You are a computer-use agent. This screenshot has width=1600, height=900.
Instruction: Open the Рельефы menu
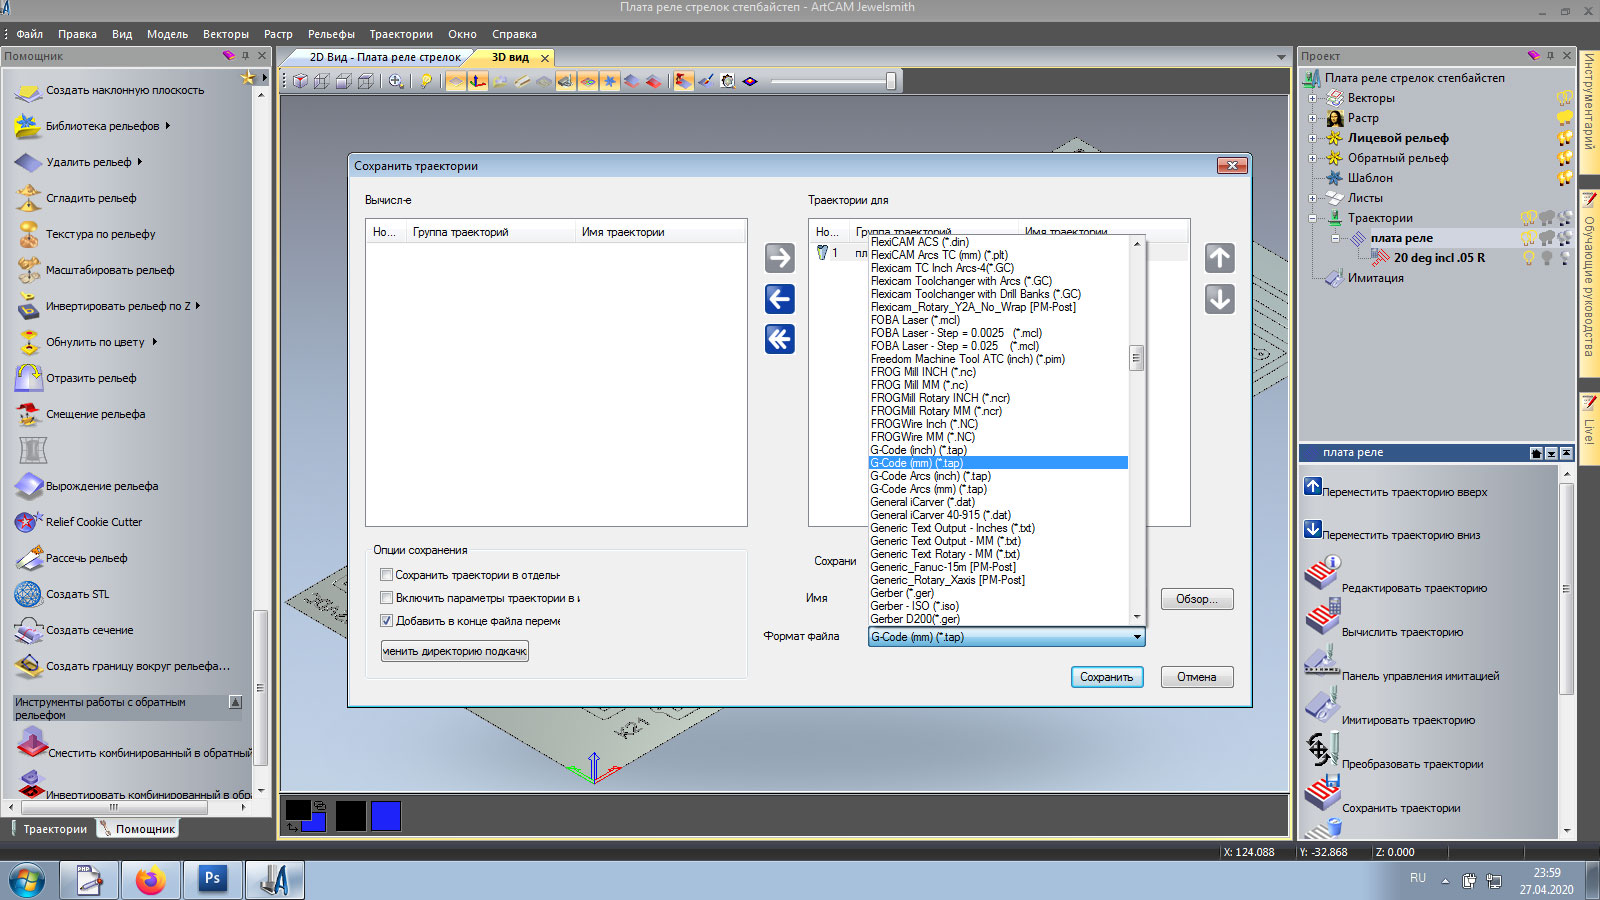point(331,34)
